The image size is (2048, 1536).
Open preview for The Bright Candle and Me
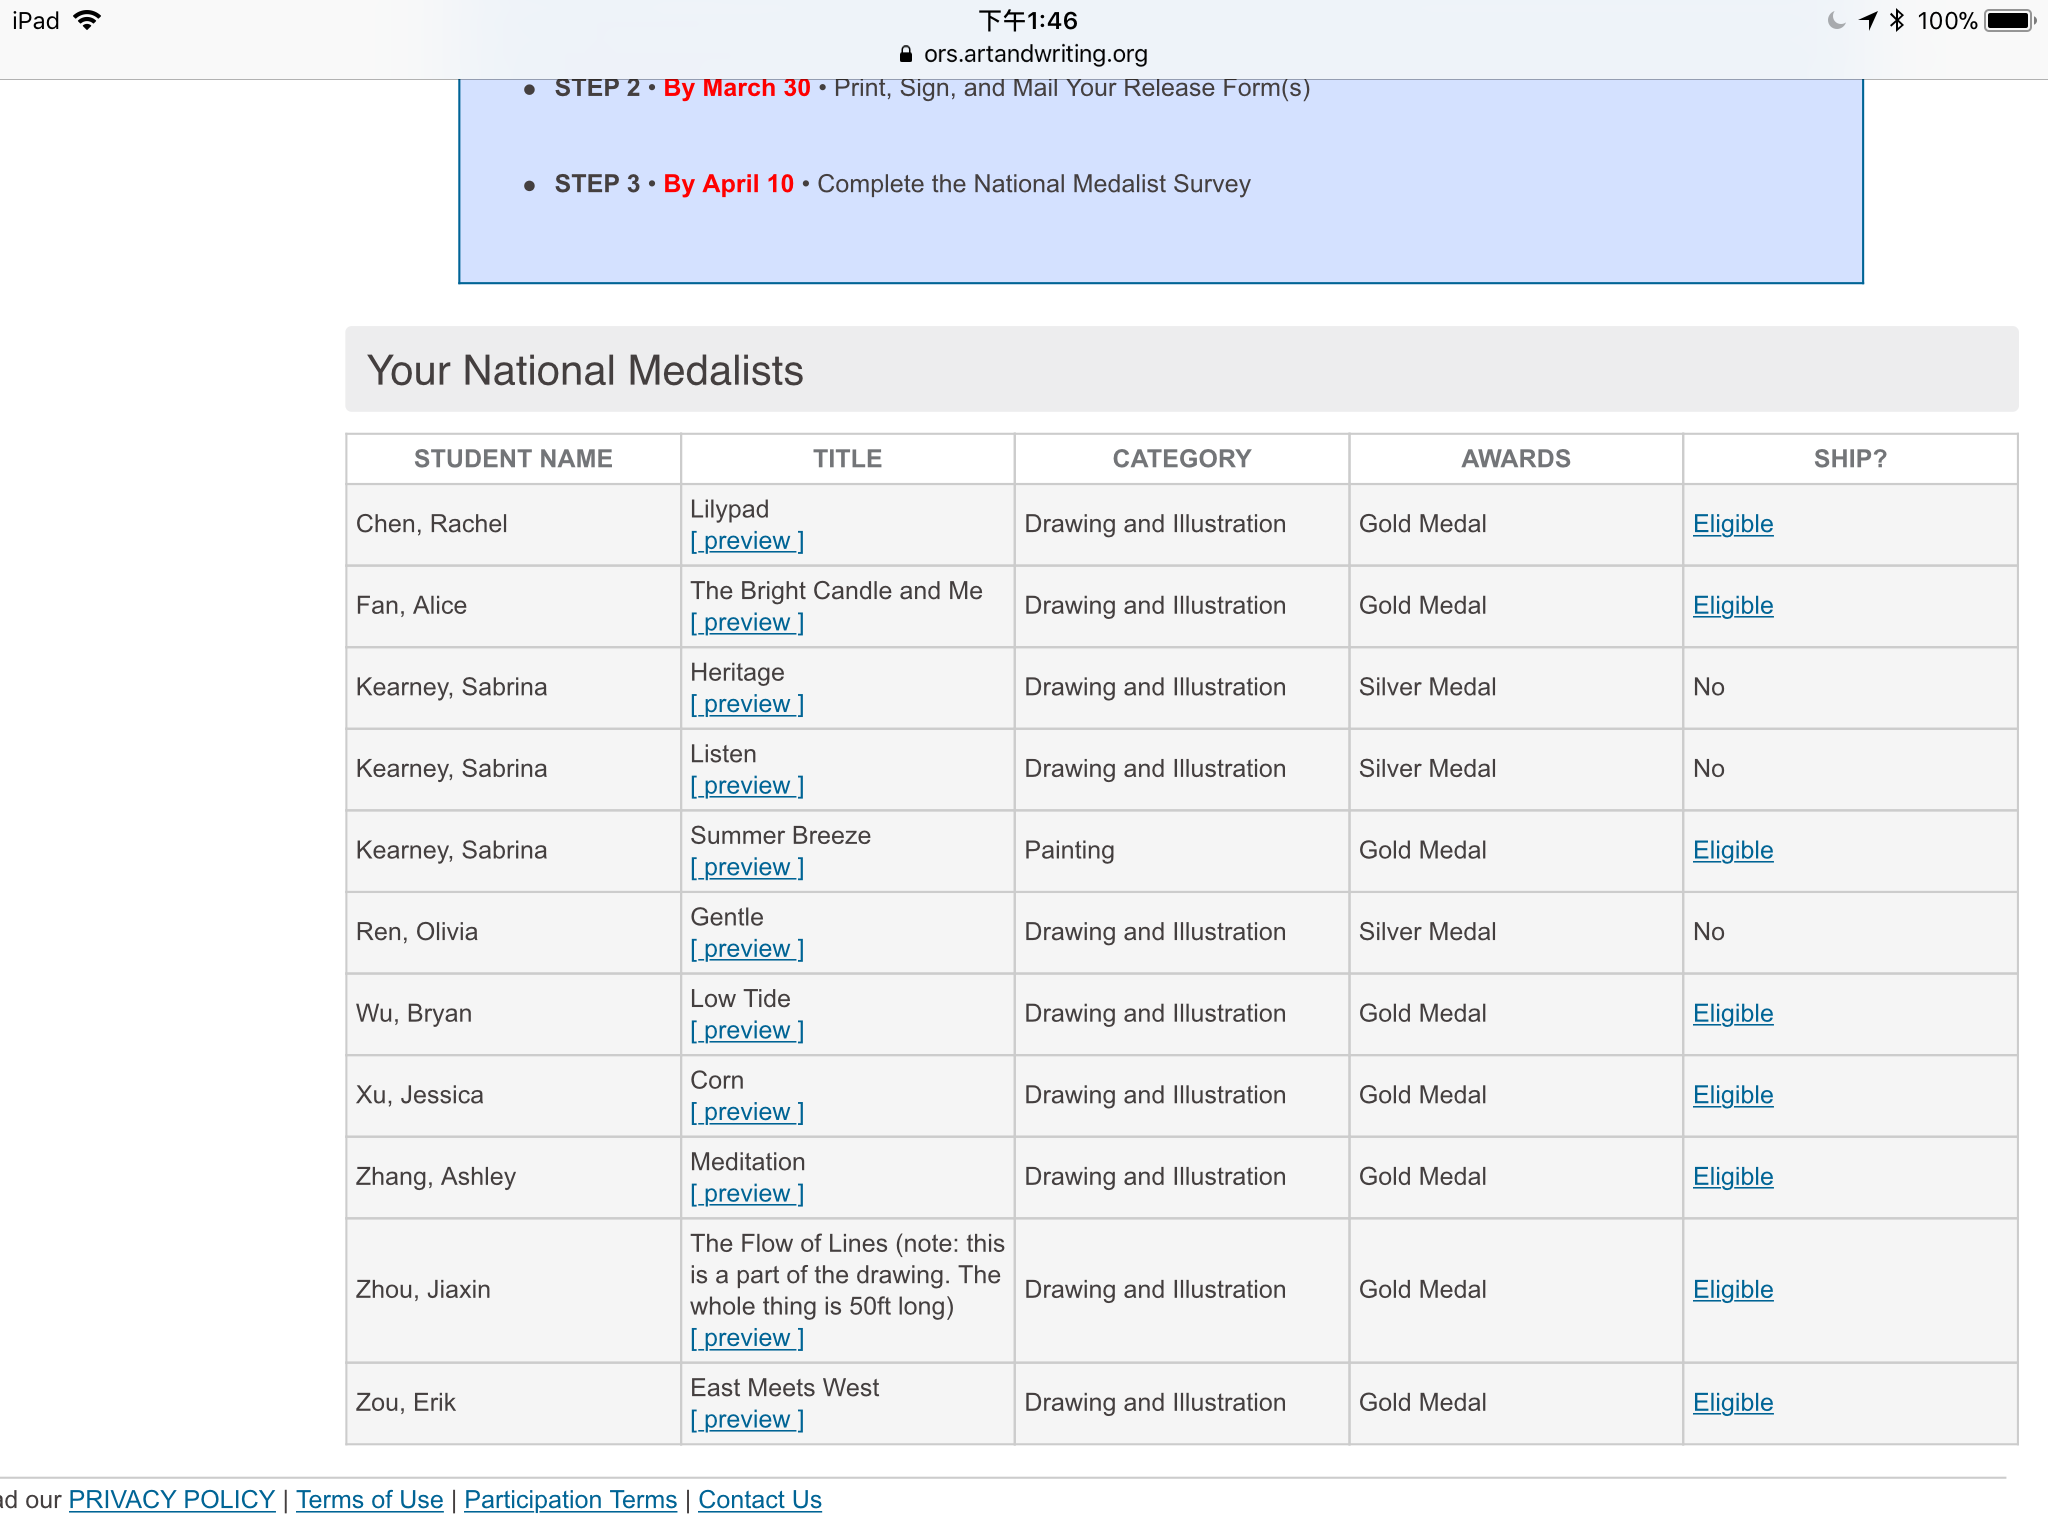click(x=747, y=623)
